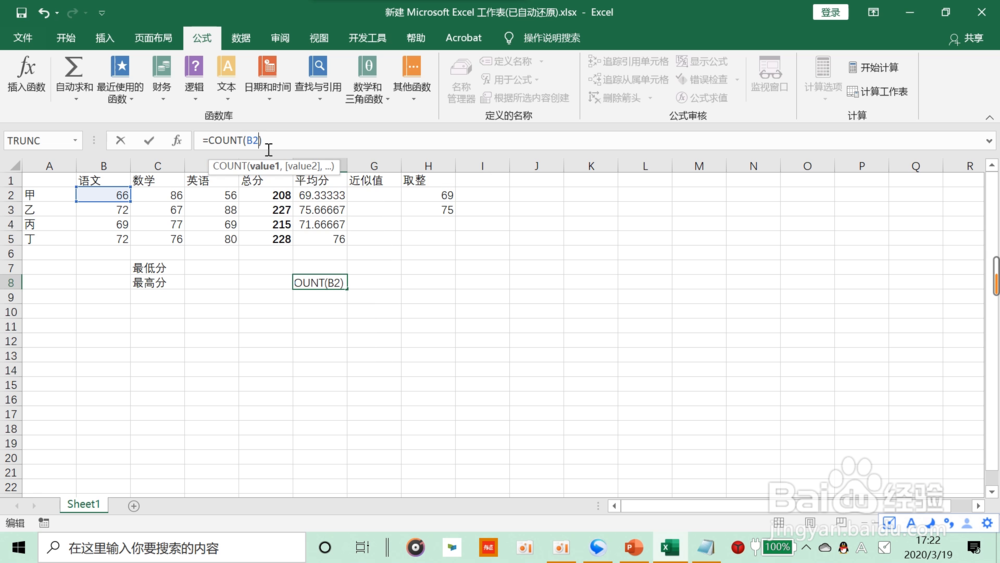Click the AutoSum (自动求和) sigma icon
This screenshot has width=1000, height=563.
[73, 67]
